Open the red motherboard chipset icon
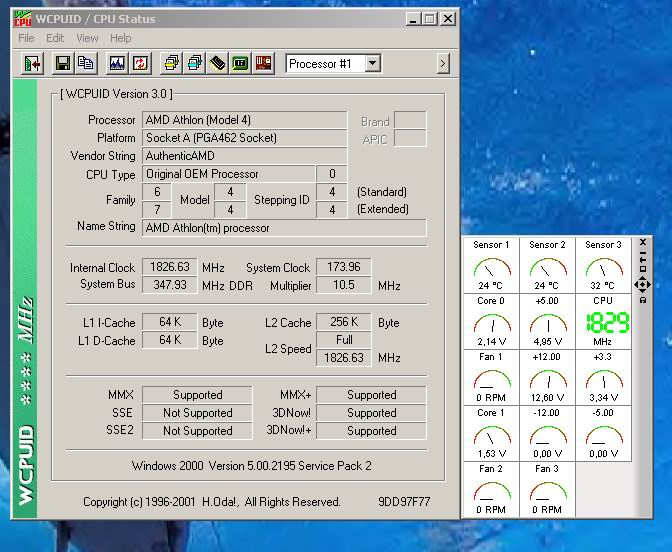Viewport: 672px width, 552px height. tap(264, 64)
